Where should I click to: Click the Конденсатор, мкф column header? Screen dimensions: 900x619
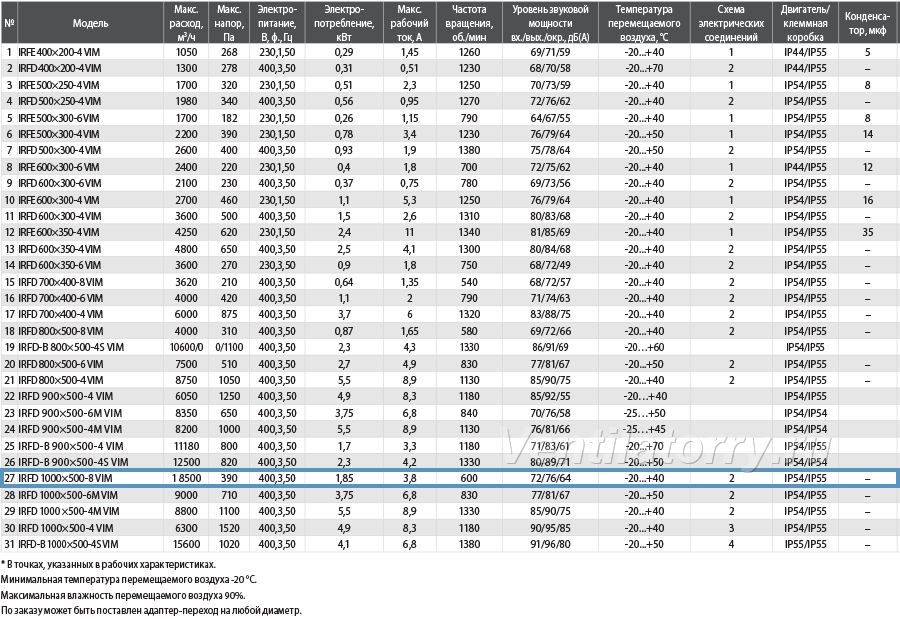[867, 23]
